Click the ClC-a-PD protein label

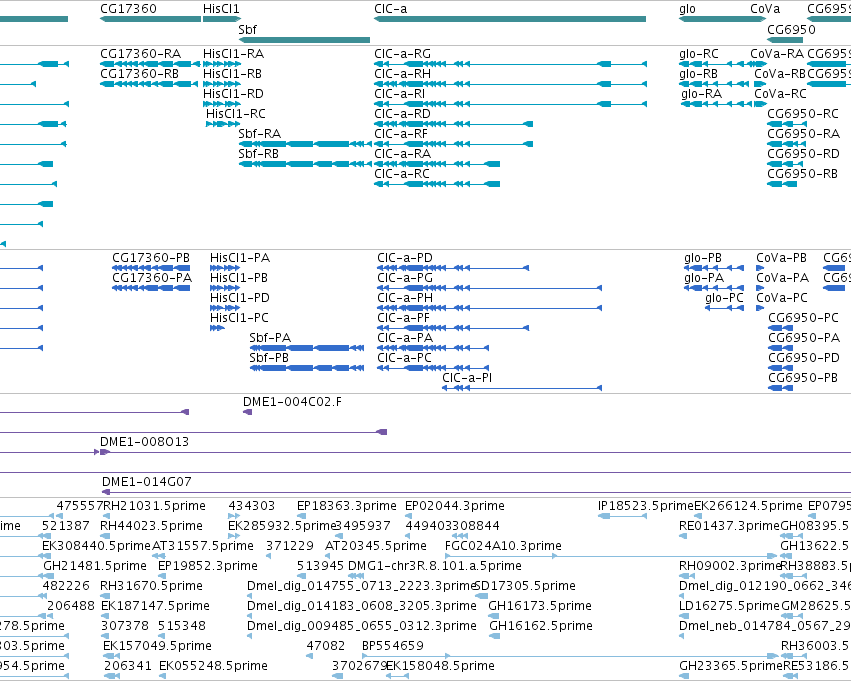point(405,258)
